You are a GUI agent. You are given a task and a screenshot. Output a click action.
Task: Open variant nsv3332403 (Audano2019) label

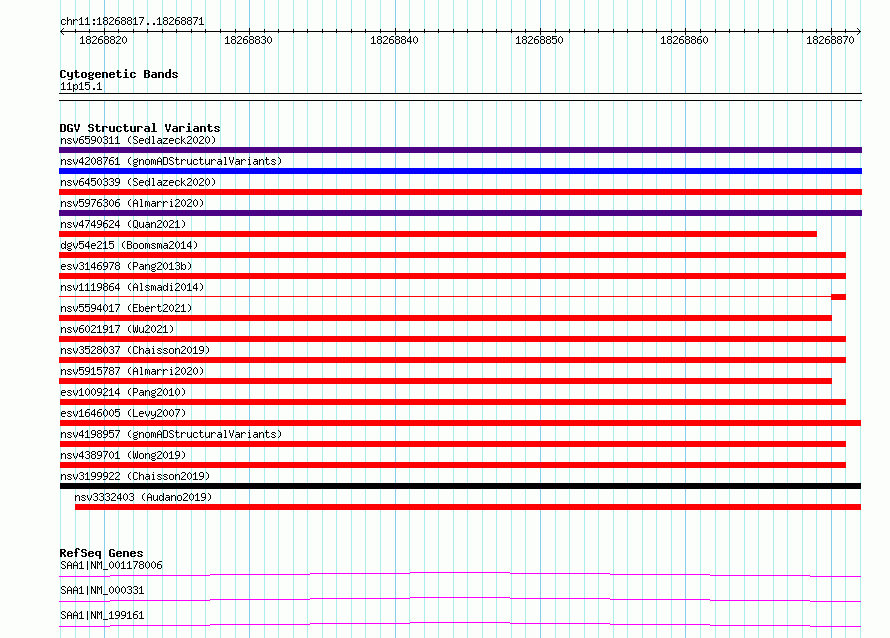coord(143,497)
